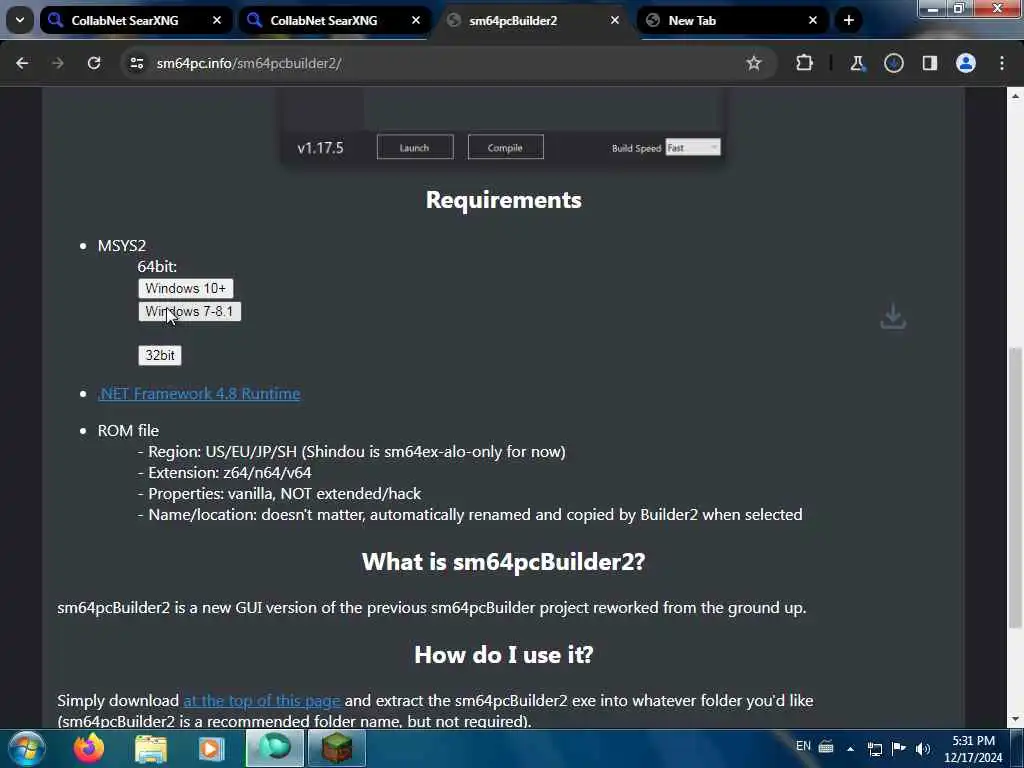This screenshot has width=1024, height=768.
Task: Open site information icon in address bar
Action: [136, 63]
